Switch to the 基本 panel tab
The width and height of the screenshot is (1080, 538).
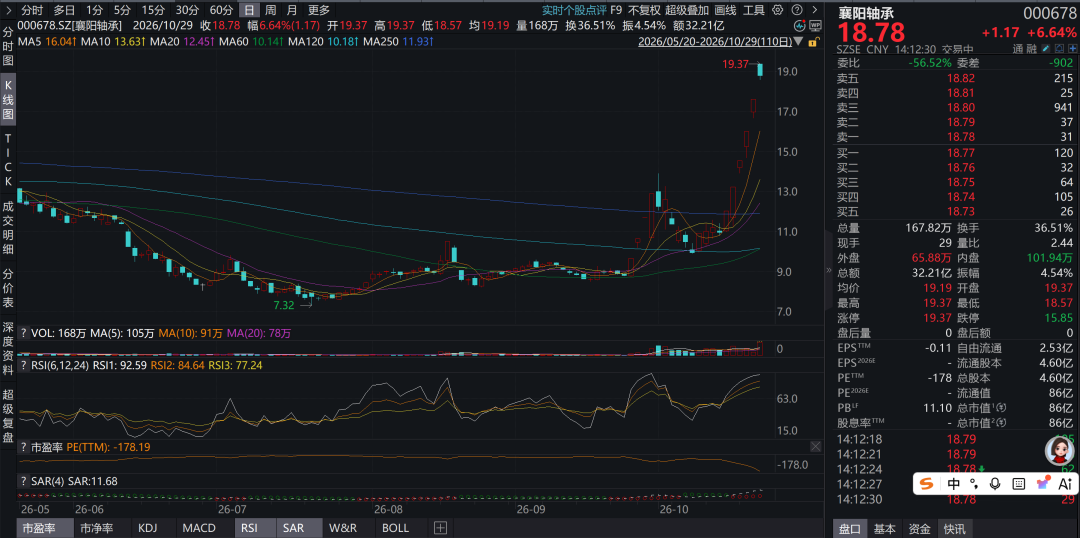tap(885, 528)
